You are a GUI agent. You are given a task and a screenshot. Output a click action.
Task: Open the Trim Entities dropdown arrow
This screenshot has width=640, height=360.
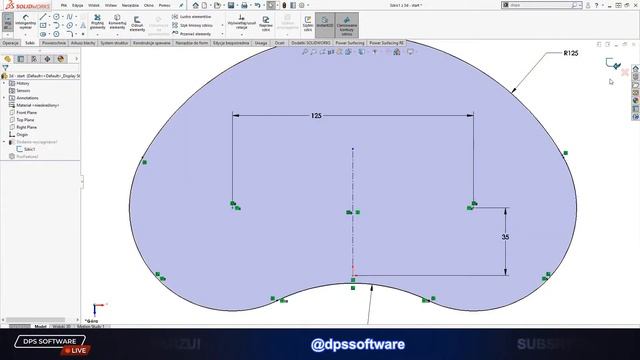pos(97,35)
